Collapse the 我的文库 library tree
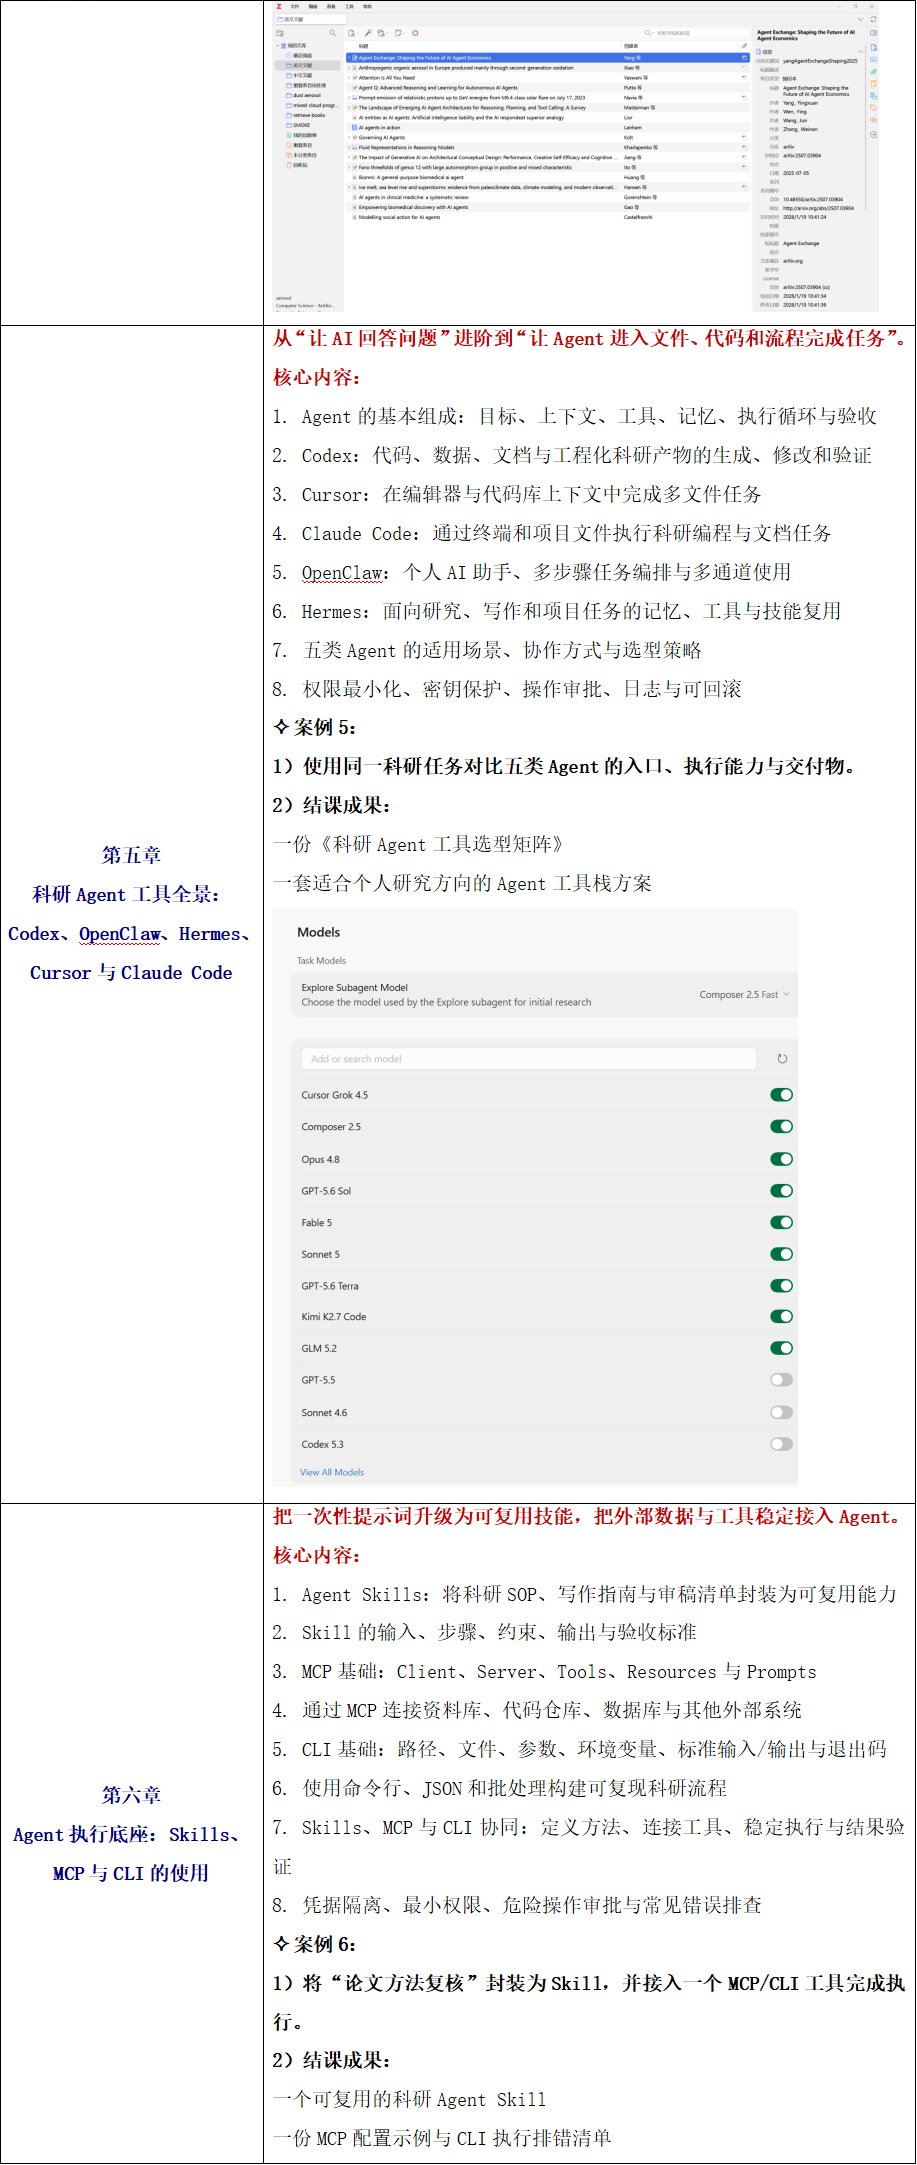This screenshot has width=917, height=2165. pyautogui.click(x=277, y=45)
